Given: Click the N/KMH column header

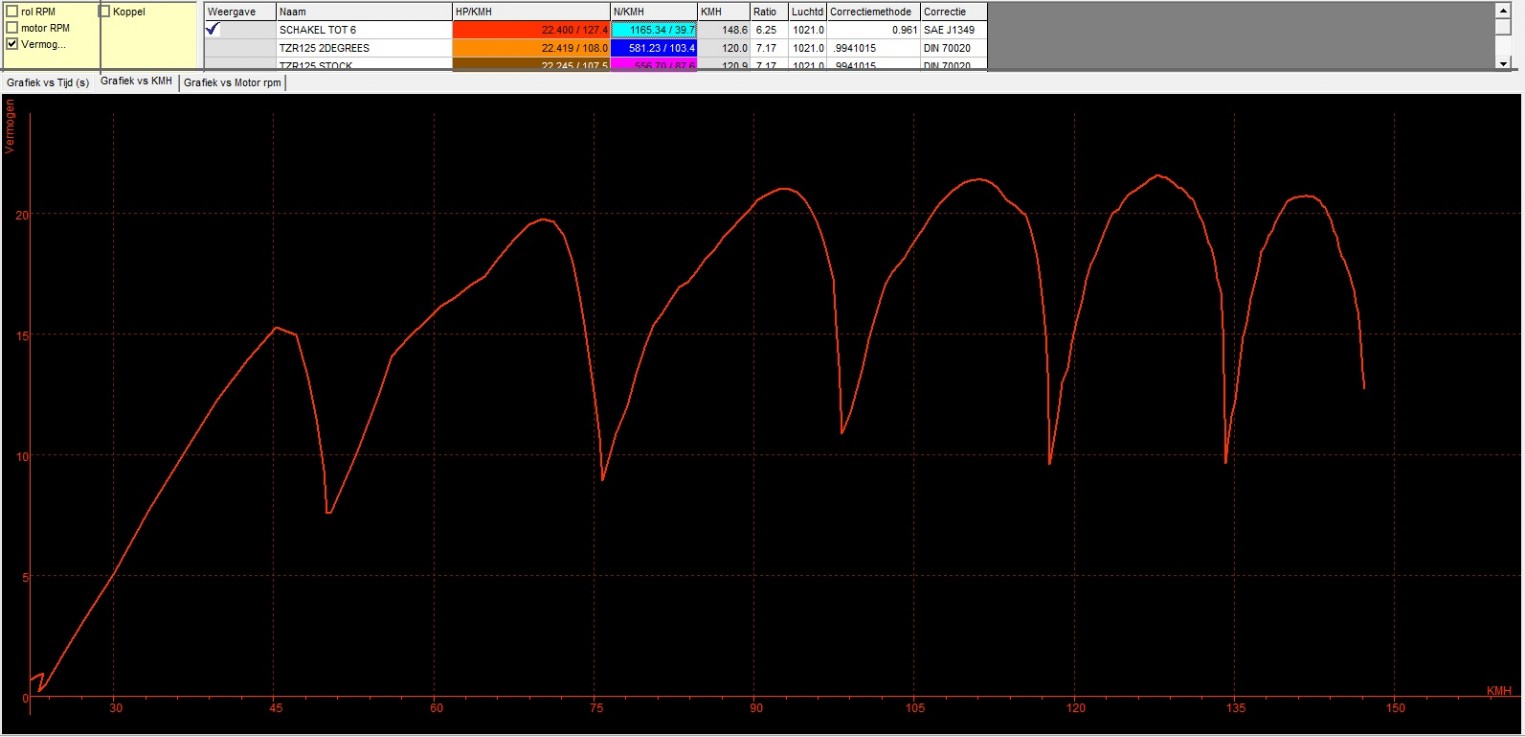Looking at the screenshot, I should pyautogui.click(x=654, y=11).
